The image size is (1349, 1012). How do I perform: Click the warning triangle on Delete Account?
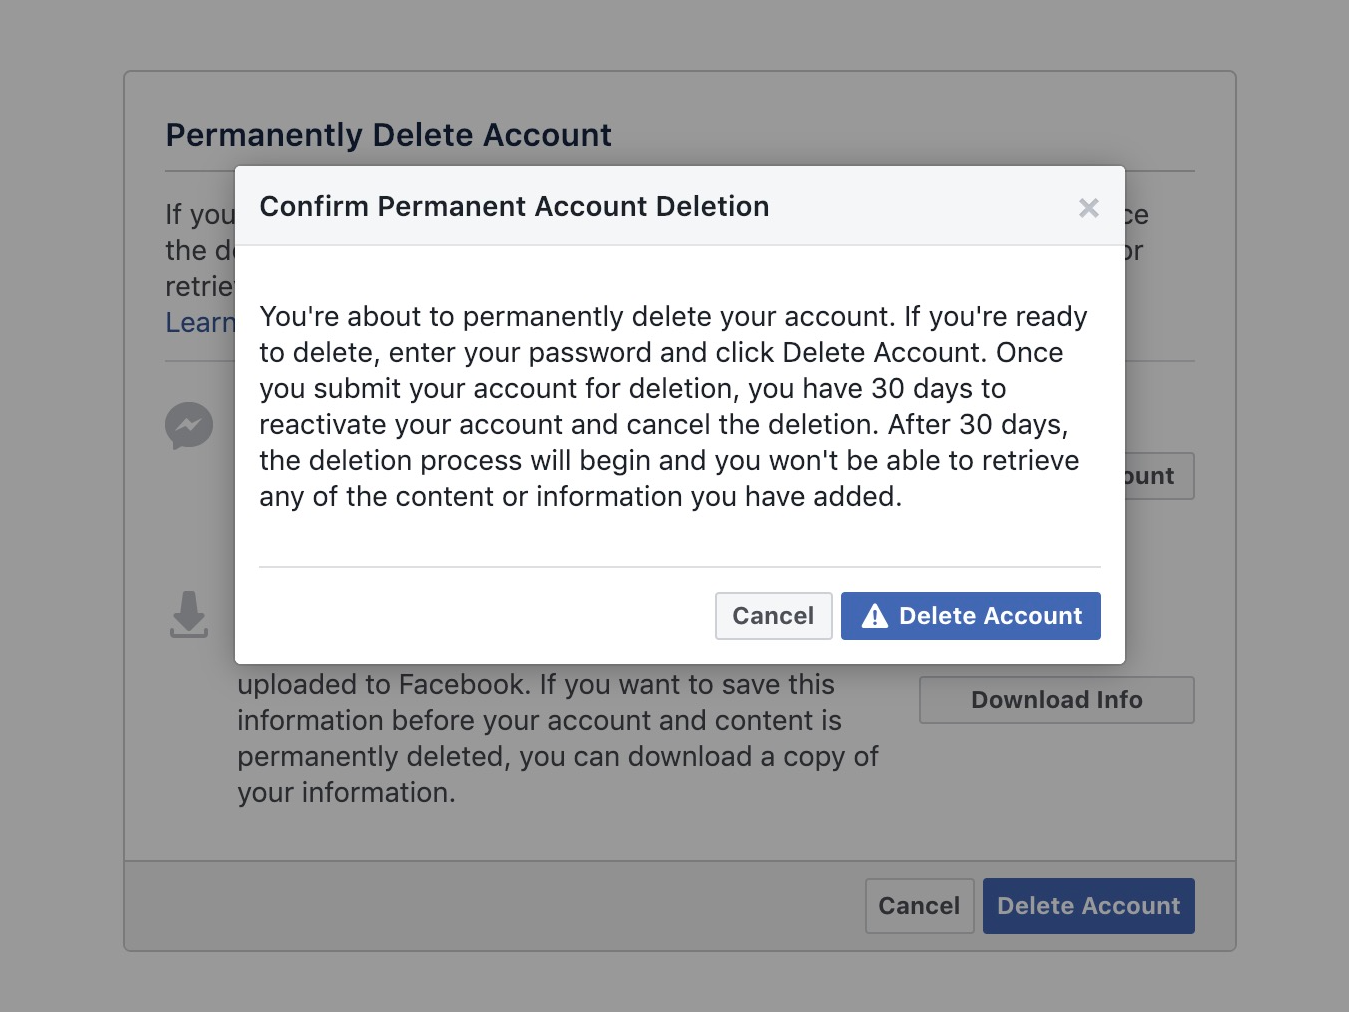pyautogui.click(x=875, y=616)
